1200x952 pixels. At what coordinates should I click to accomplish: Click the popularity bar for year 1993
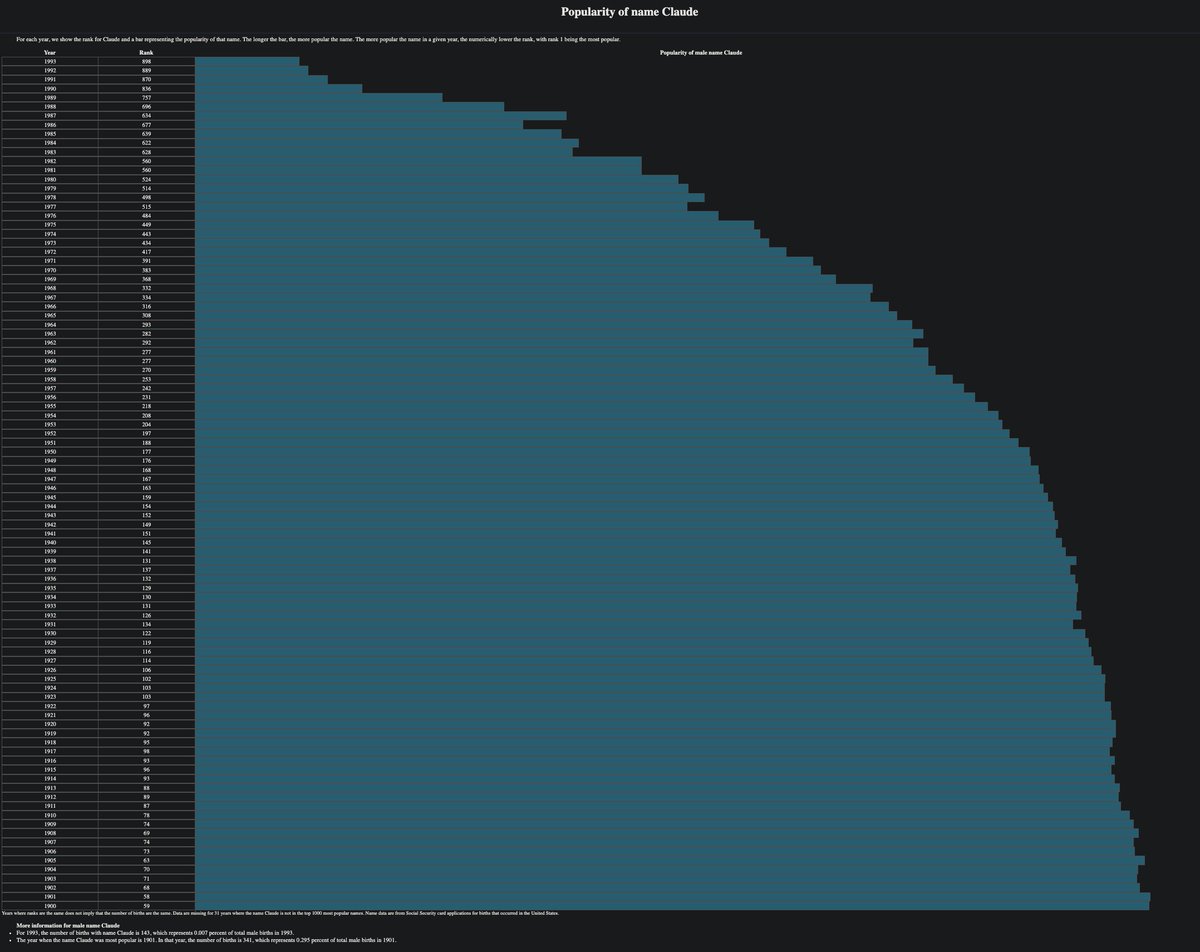(x=247, y=61)
